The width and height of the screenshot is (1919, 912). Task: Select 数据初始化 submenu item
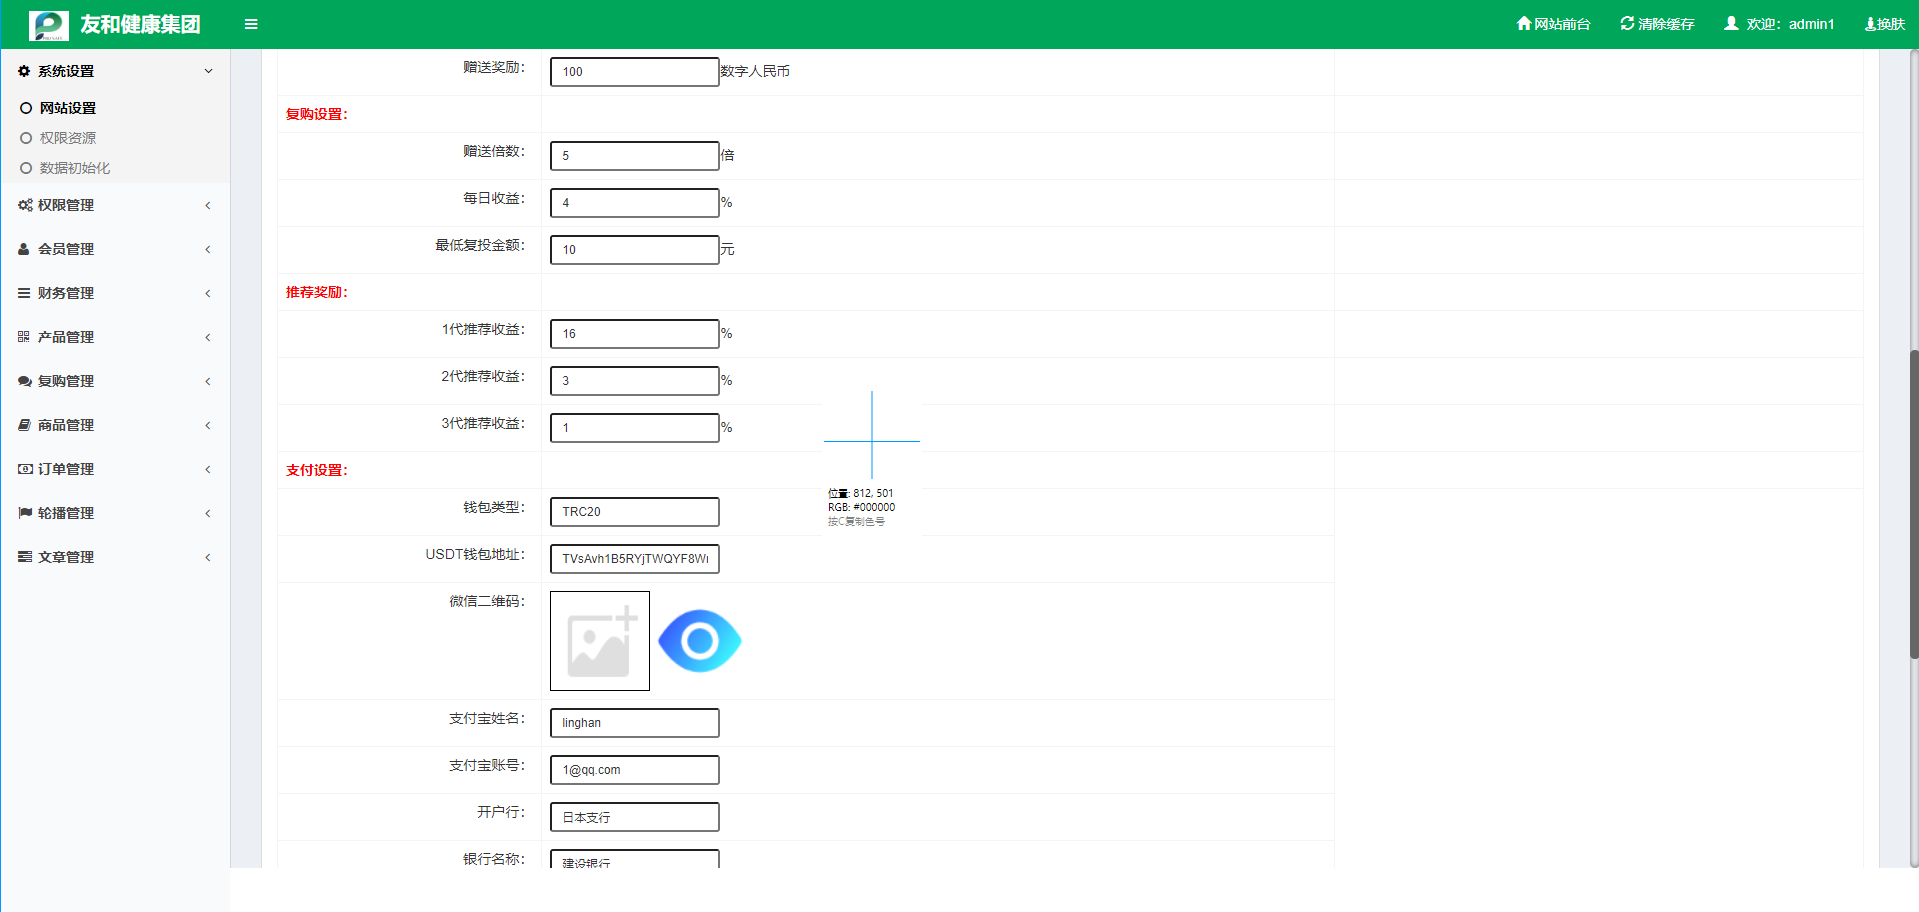pyautogui.click(x=74, y=168)
